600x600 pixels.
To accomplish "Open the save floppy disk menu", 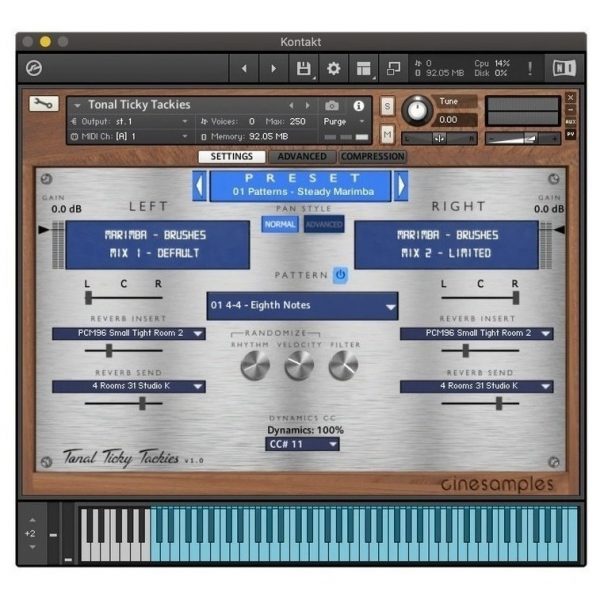I will [x=304, y=68].
